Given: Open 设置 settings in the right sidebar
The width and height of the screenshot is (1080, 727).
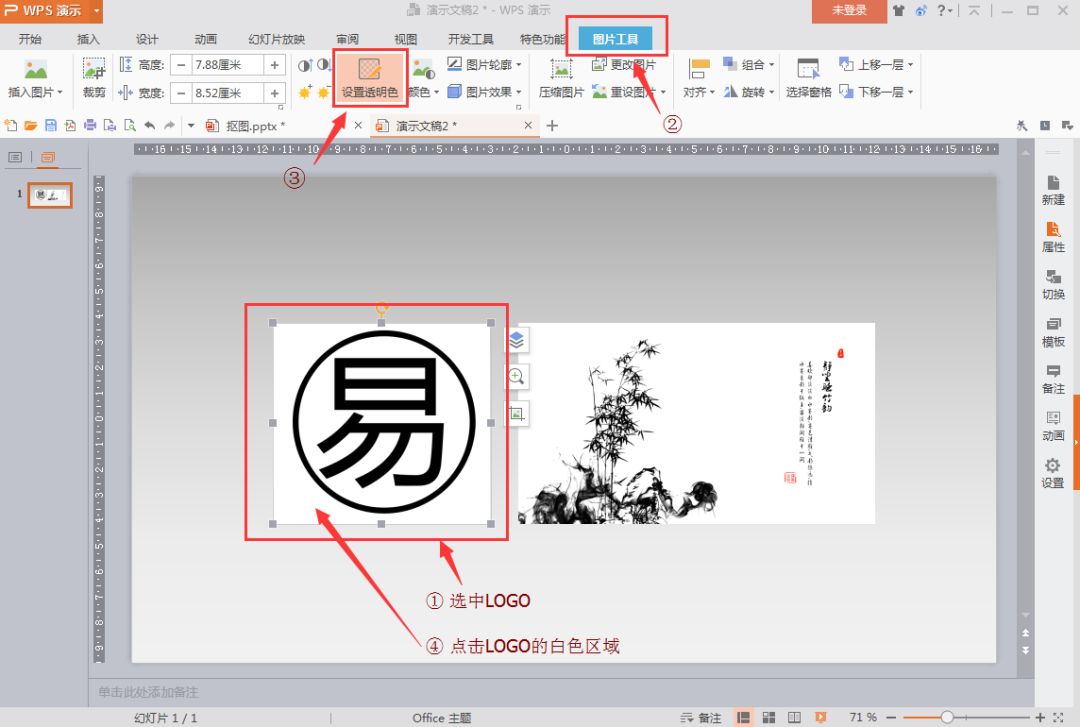Looking at the screenshot, I should tap(1053, 473).
